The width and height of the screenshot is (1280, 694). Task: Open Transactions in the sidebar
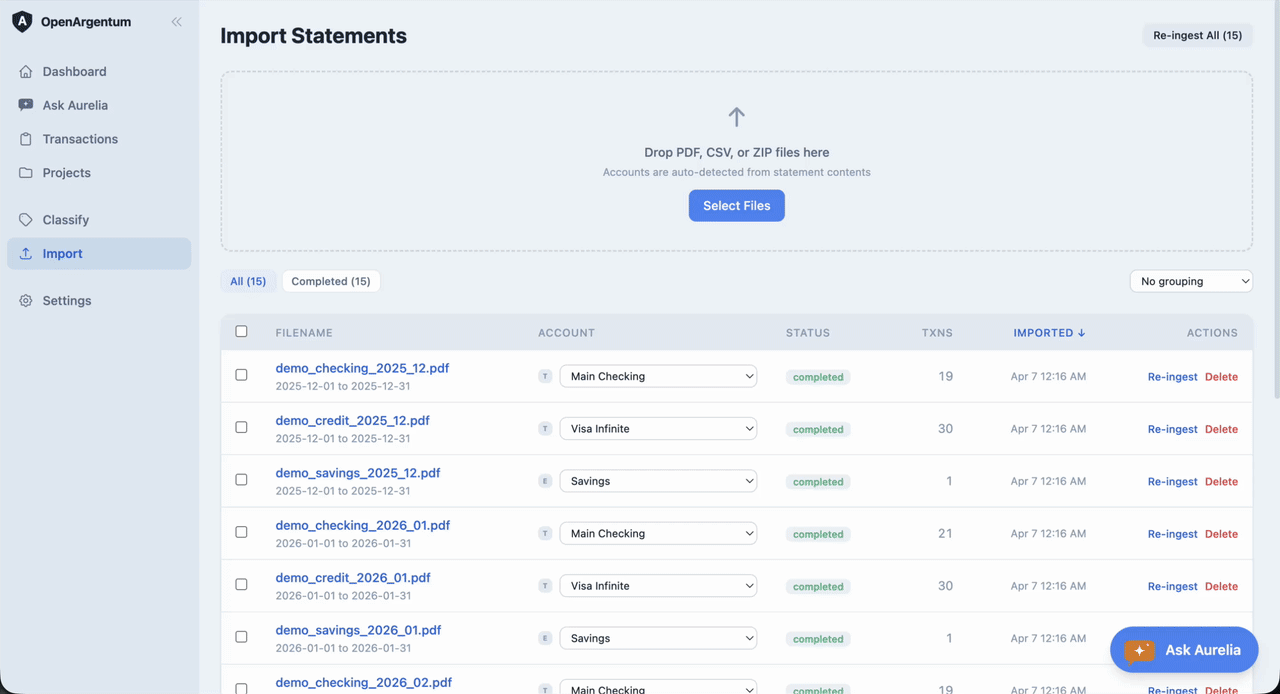(x=99, y=139)
